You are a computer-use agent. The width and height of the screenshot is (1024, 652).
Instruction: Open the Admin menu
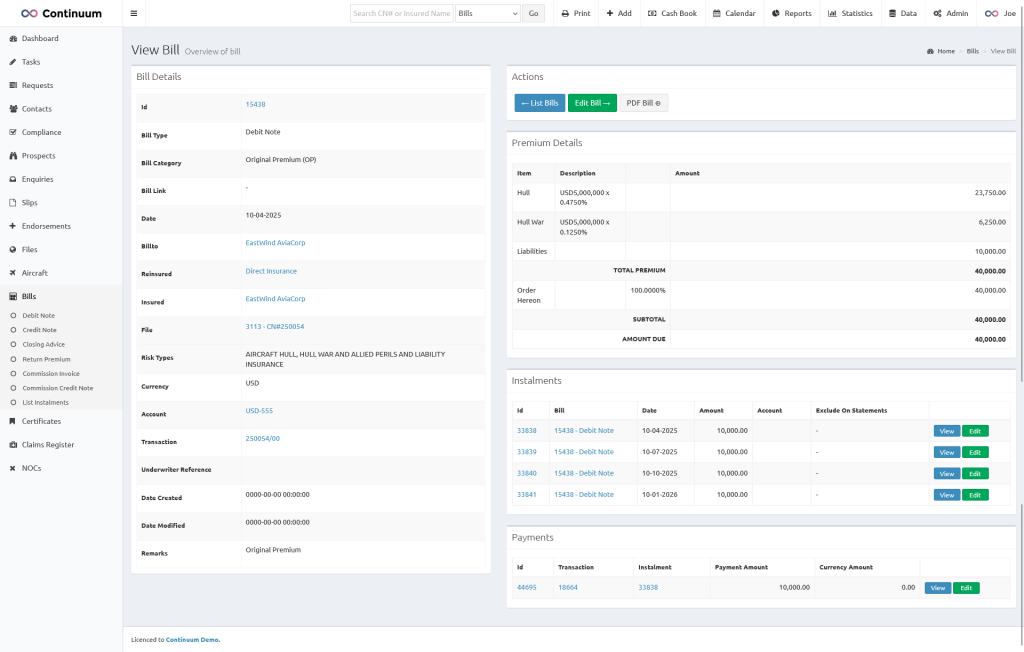(x=951, y=13)
